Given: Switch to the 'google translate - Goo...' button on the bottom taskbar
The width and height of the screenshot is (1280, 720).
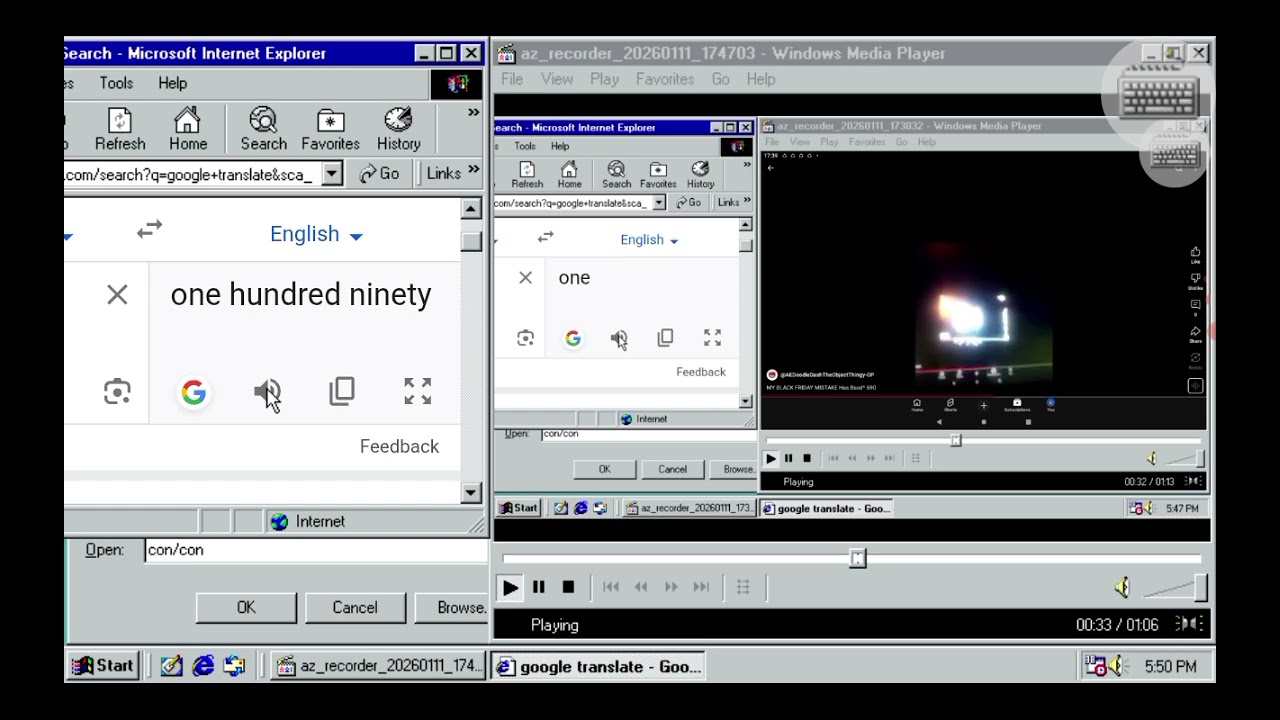Looking at the screenshot, I should click(x=598, y=666).
